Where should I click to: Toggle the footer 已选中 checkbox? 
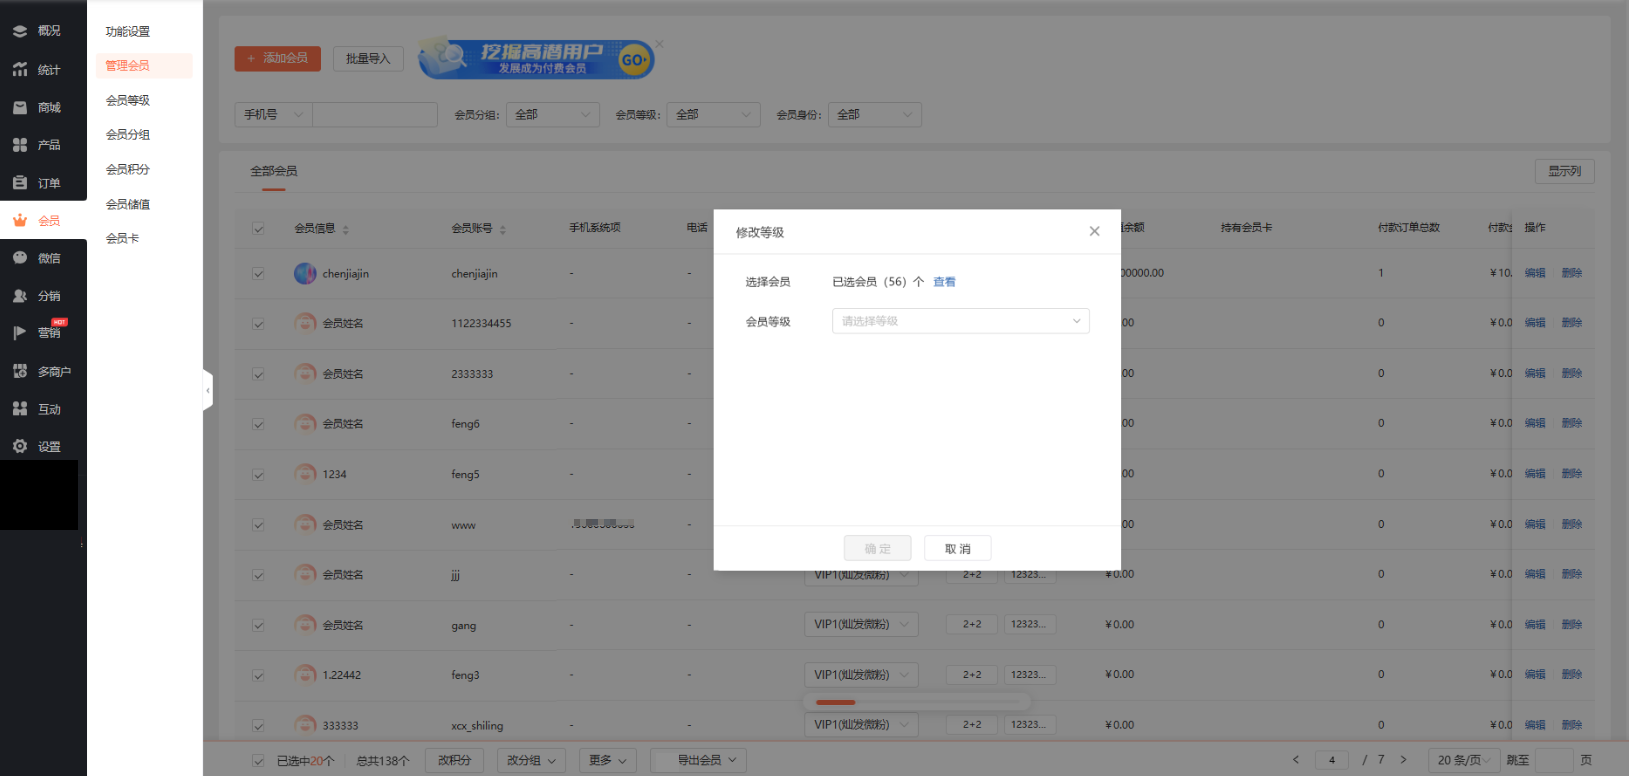pos(258,760)
